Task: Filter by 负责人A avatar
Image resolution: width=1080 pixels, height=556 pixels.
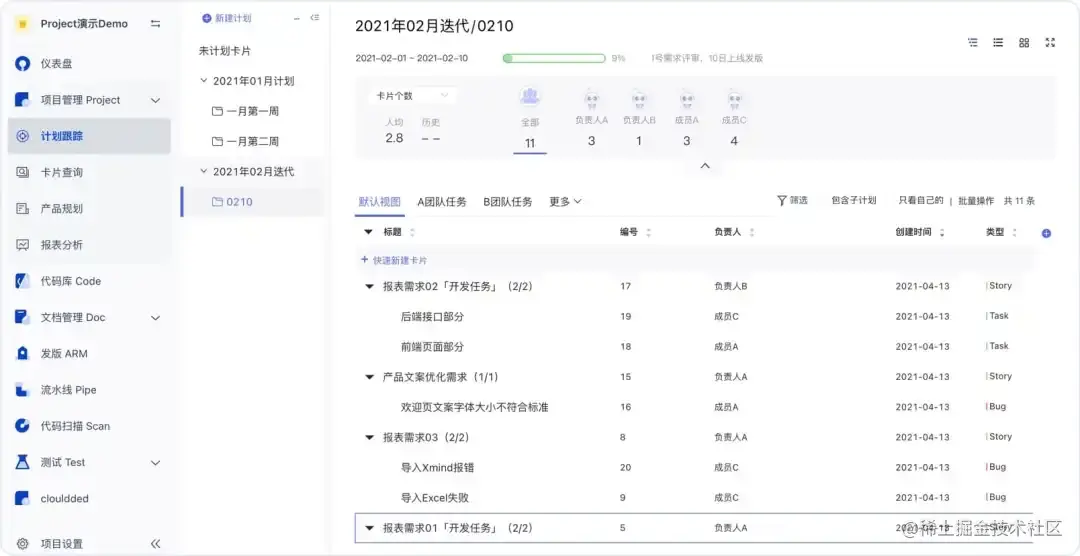Action: tap(592, 100)
